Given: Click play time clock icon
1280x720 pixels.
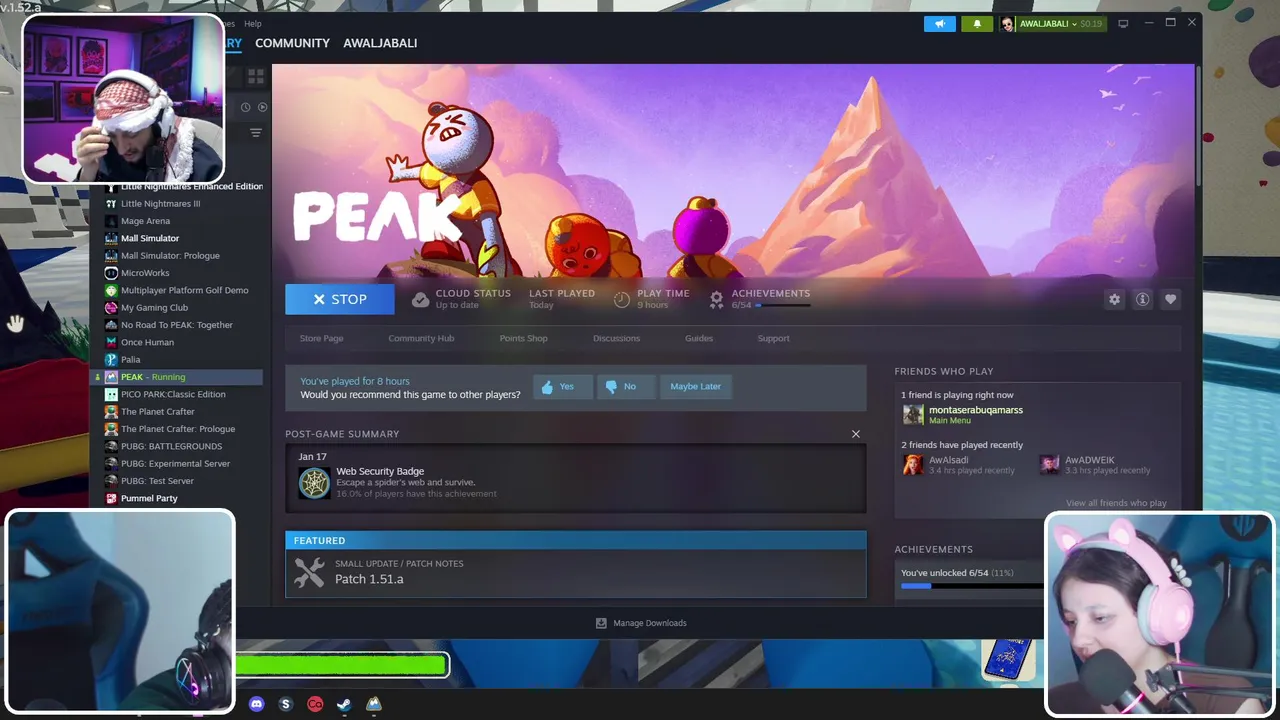Looking at the screenshot, I should [x=622, y=299].
